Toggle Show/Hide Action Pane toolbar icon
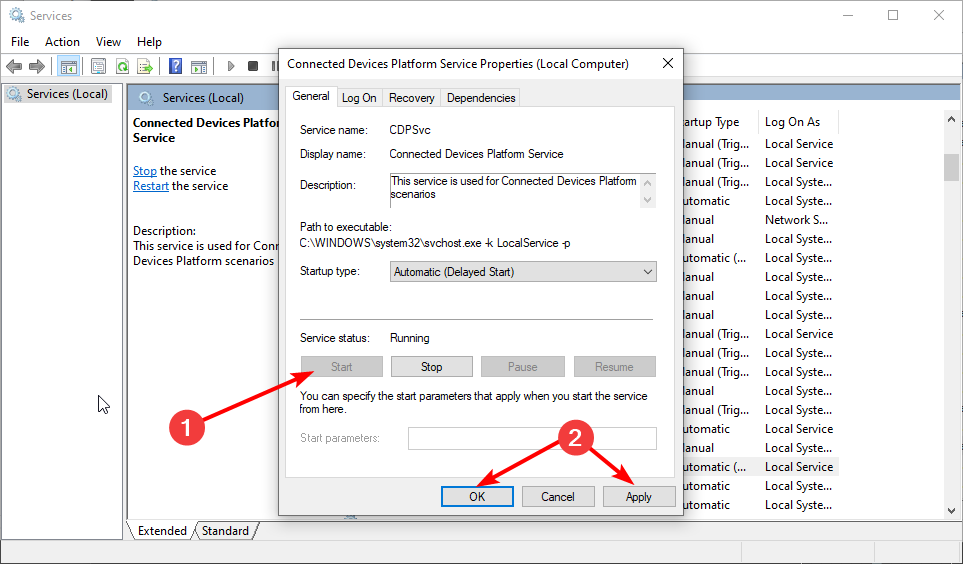This screenshot has width=963, height=564. [199, 66]
